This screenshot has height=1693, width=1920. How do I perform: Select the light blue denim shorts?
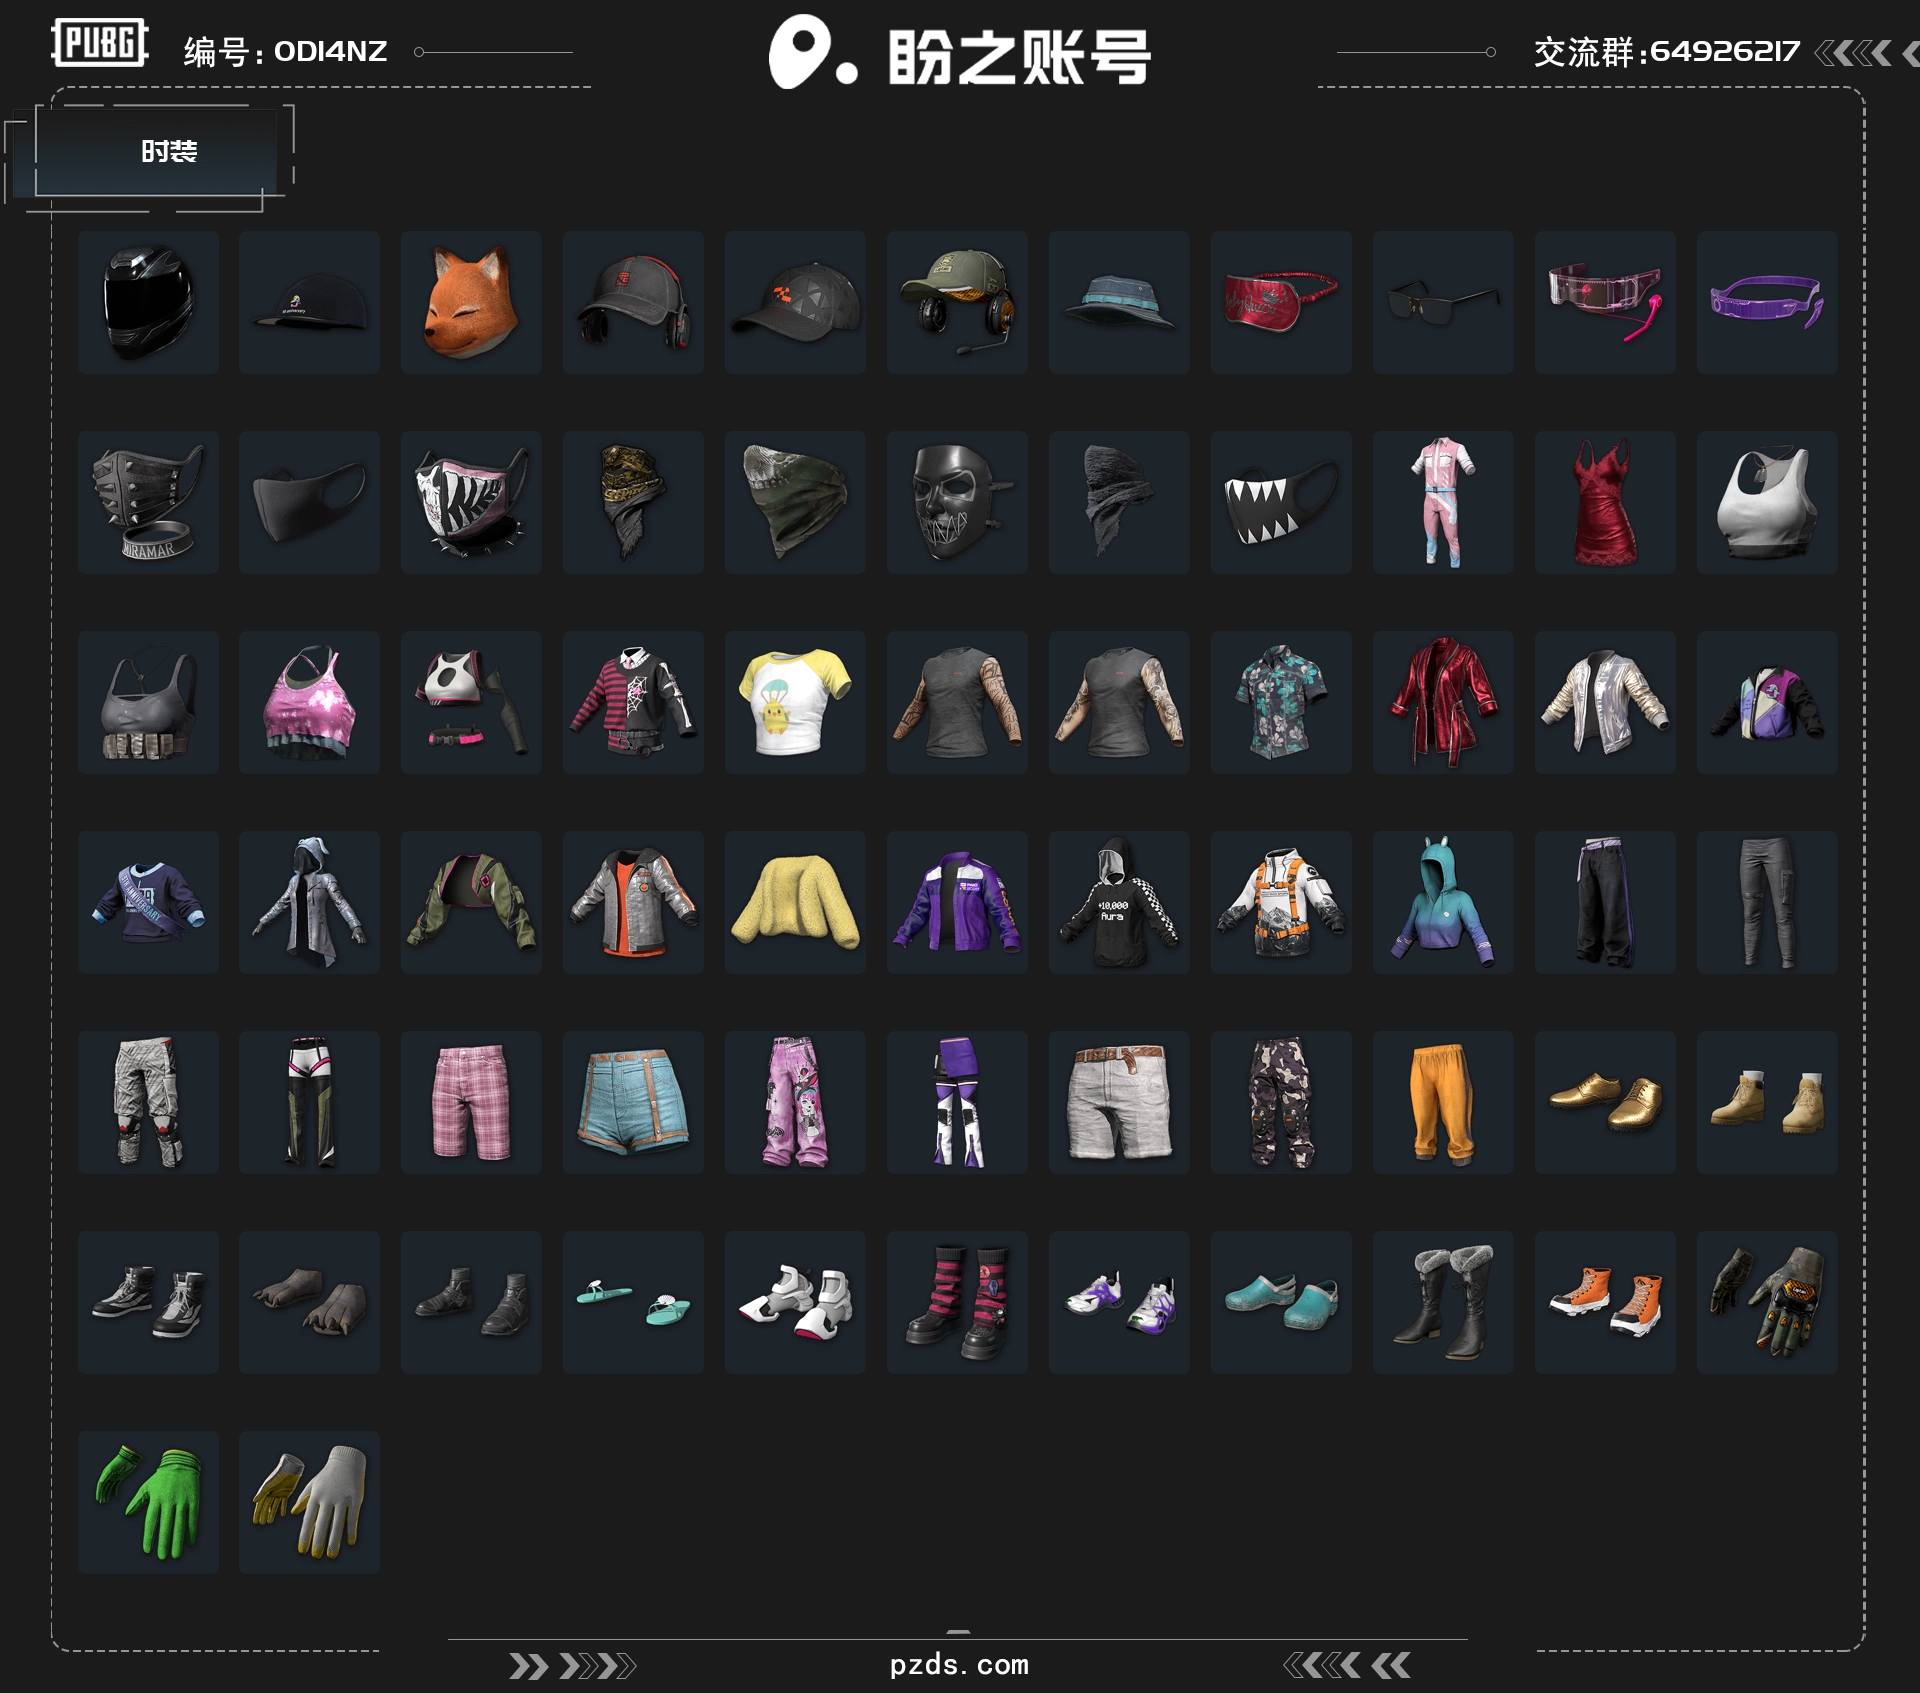[x=633, y=1102]
